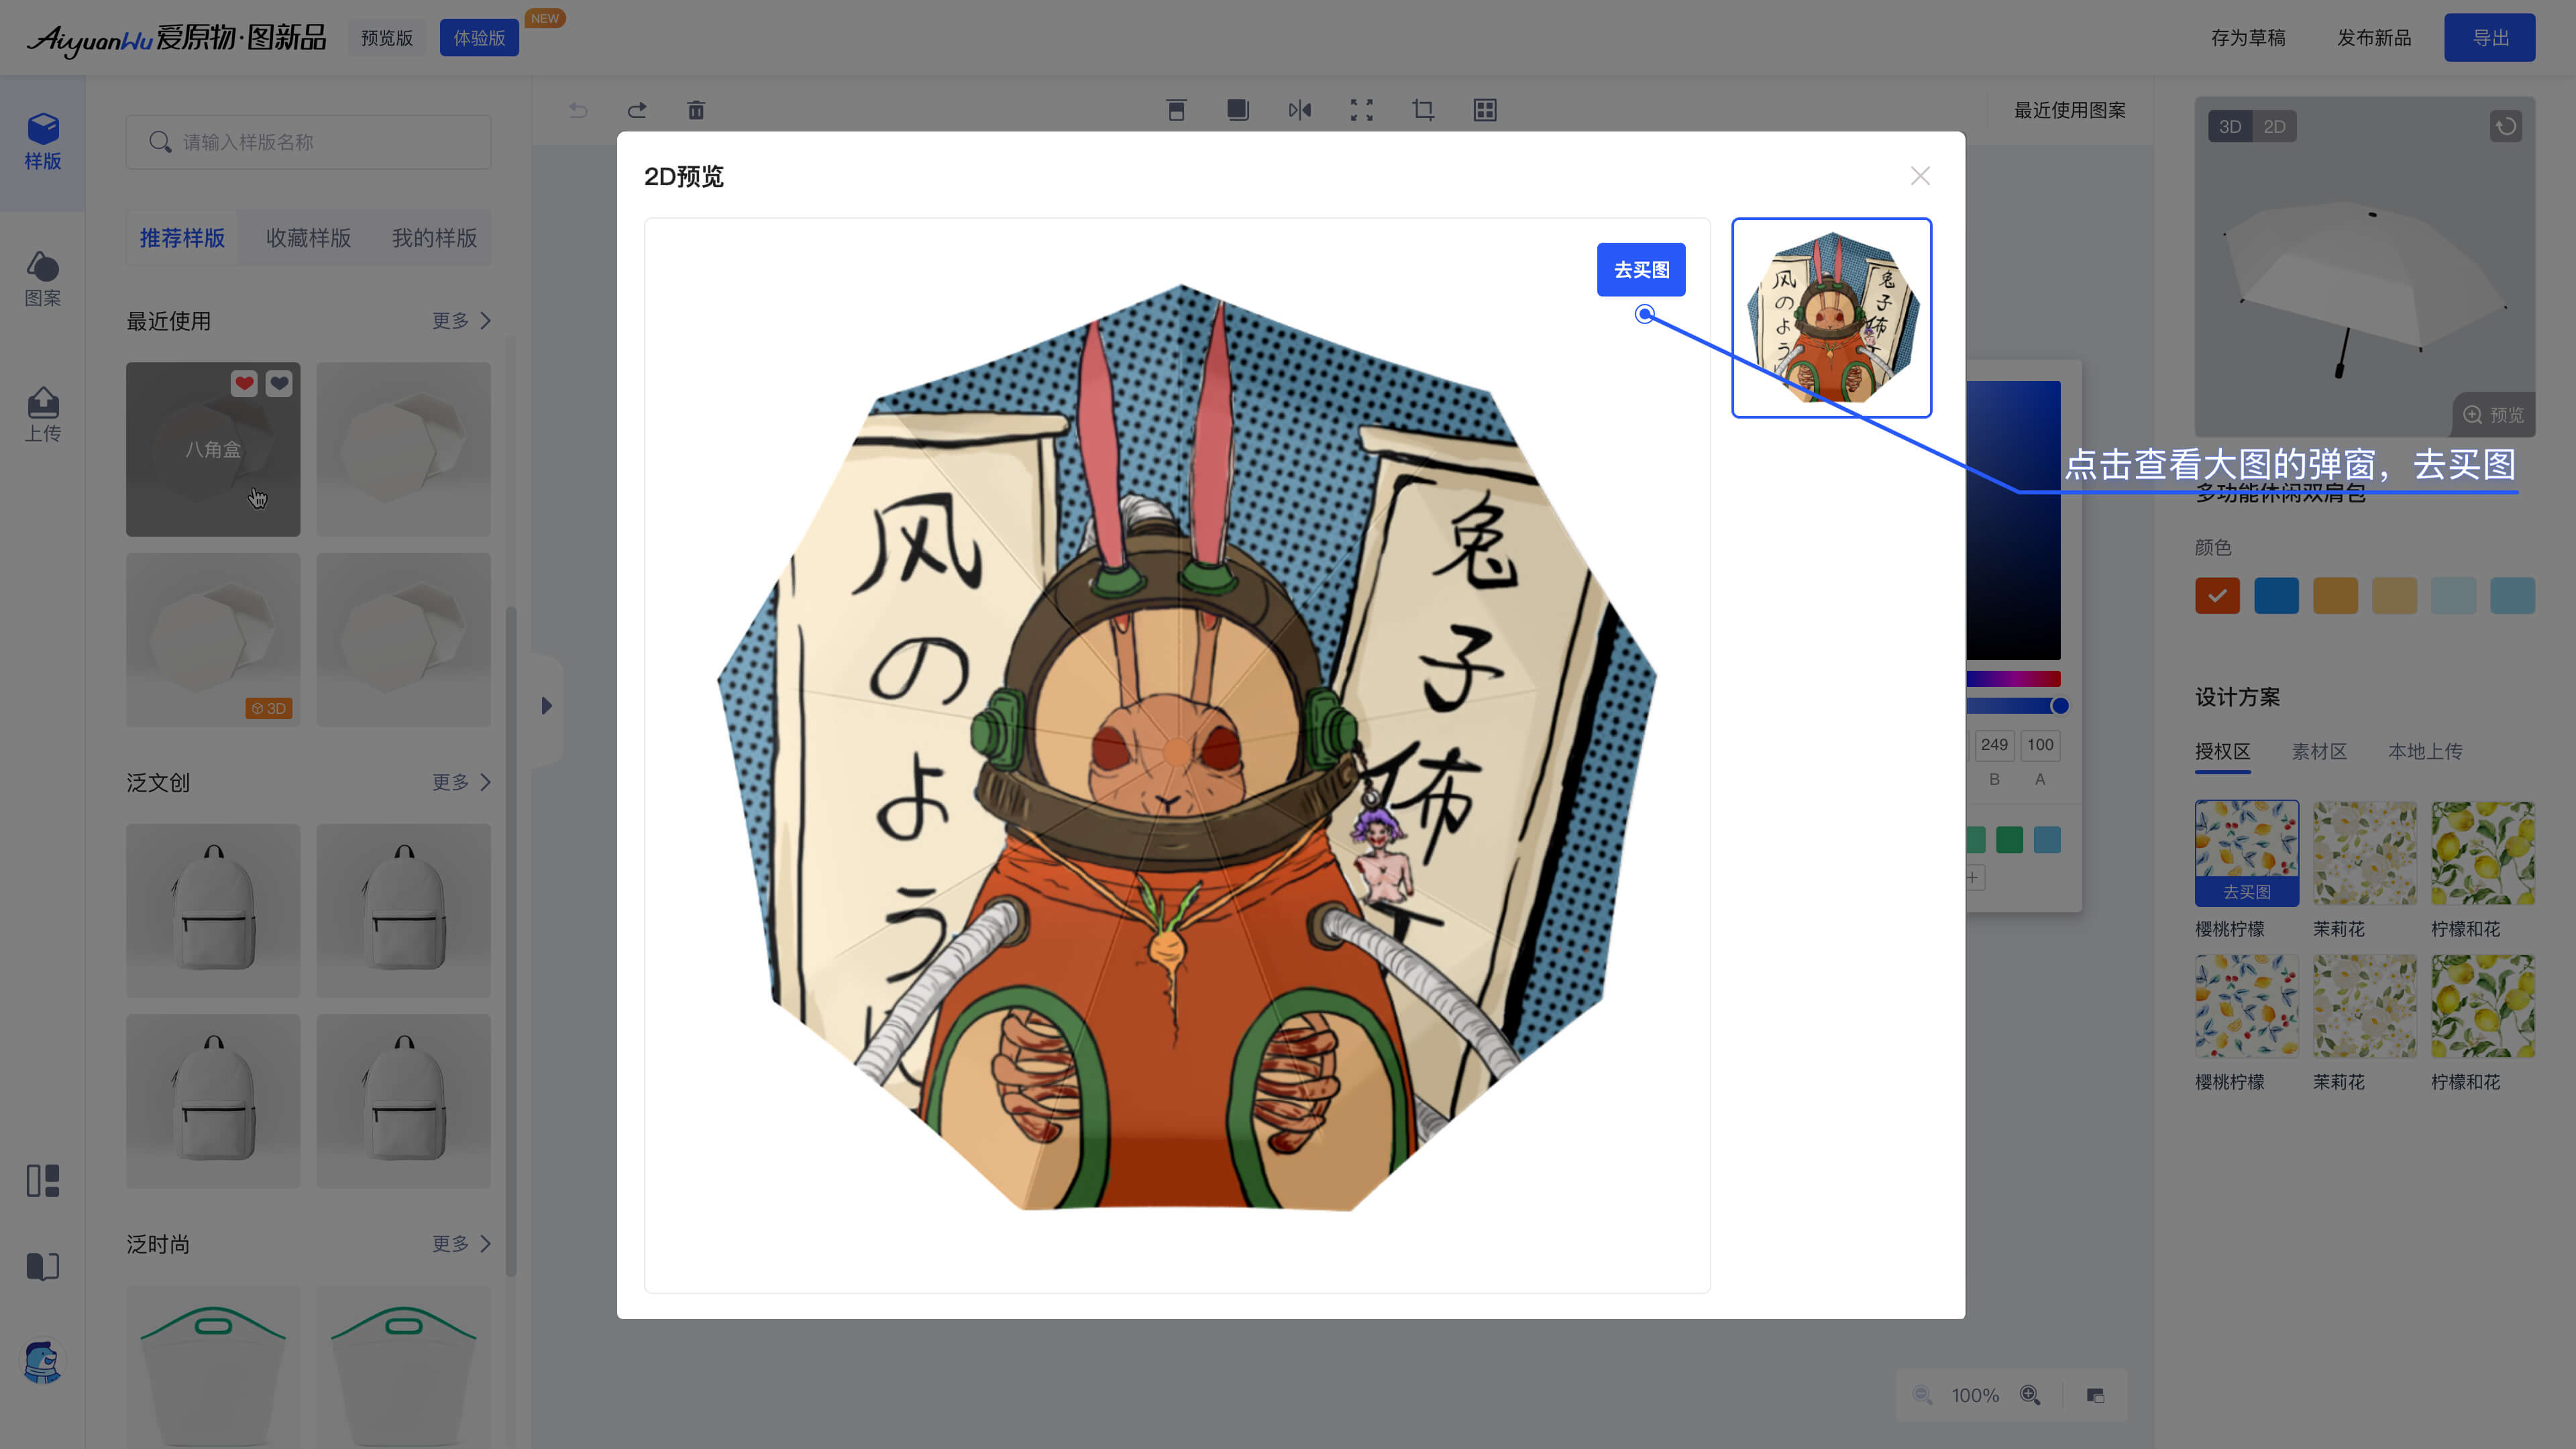Click 发布新品 to publish
This screenshot has width=2576, height=1449.
point(2374,38)
